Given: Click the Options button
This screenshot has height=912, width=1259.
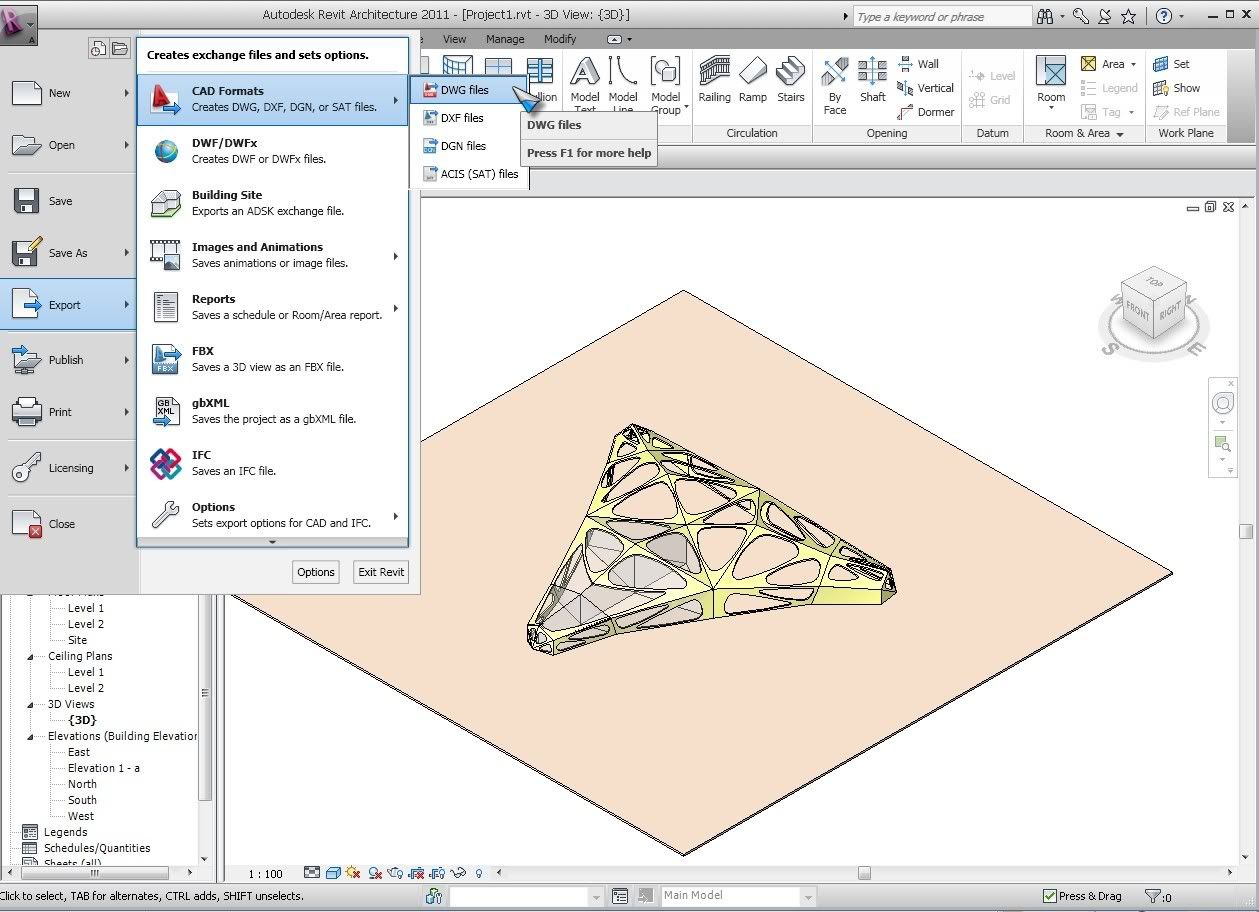Looking at the screenshot, I should pyautogui.click(x=316, y=572).
